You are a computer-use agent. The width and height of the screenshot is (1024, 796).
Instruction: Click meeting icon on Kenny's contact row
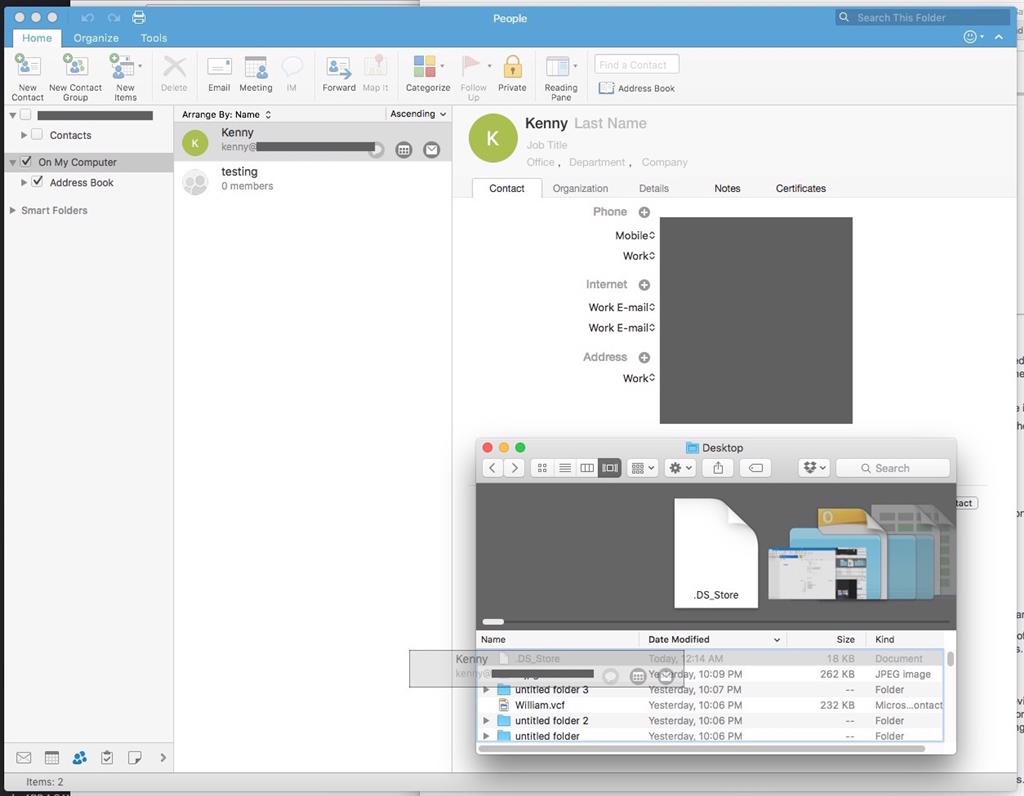point(404,150)
